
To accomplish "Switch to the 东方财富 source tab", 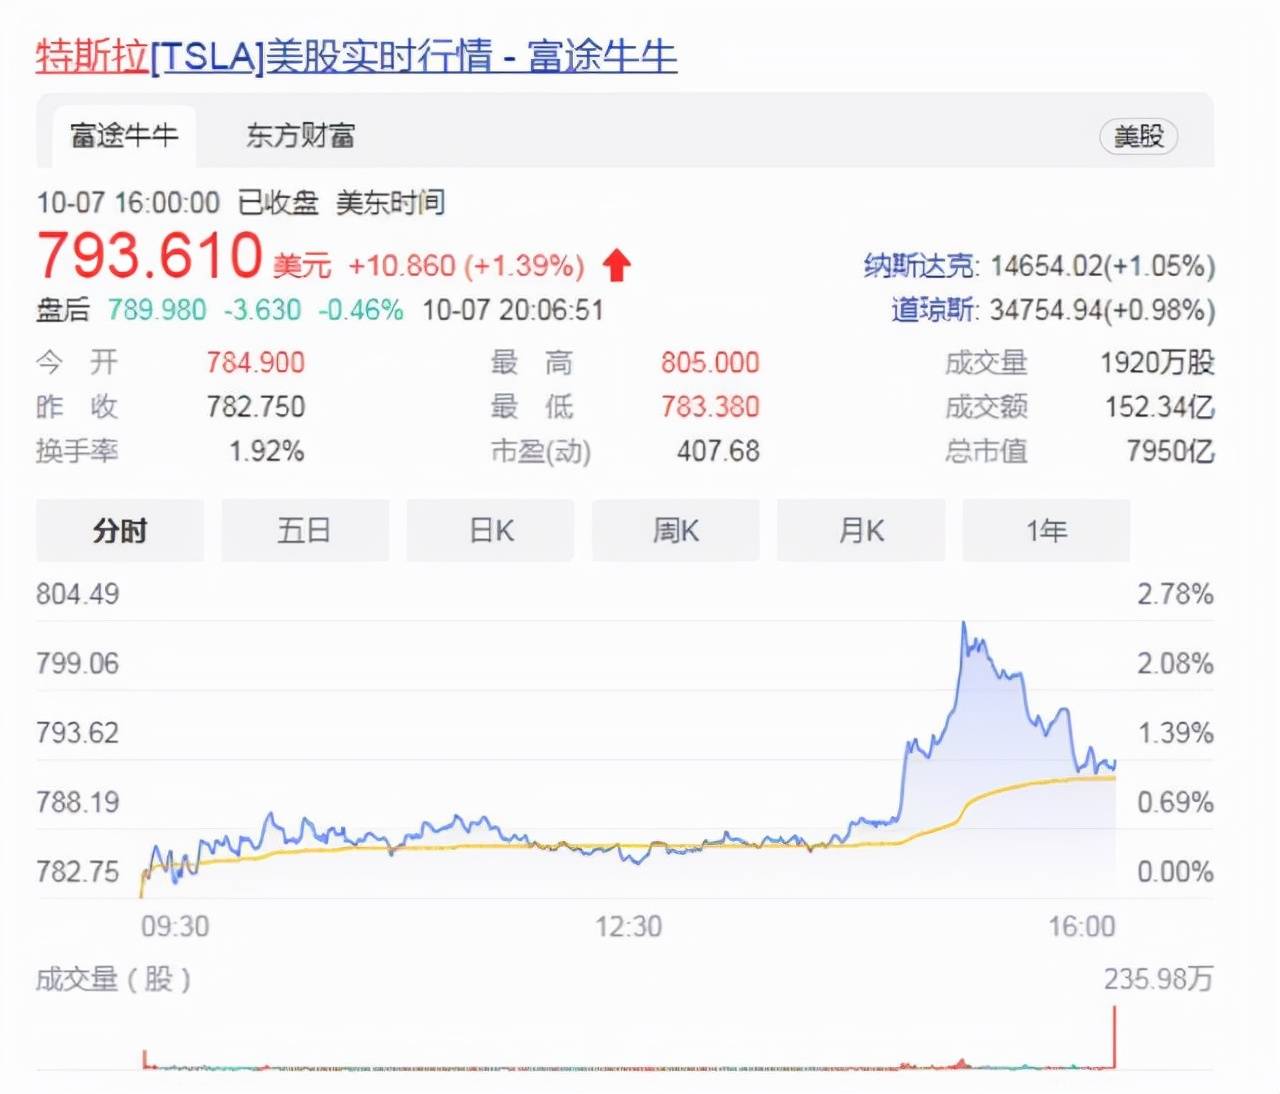I will coord(301,135).
